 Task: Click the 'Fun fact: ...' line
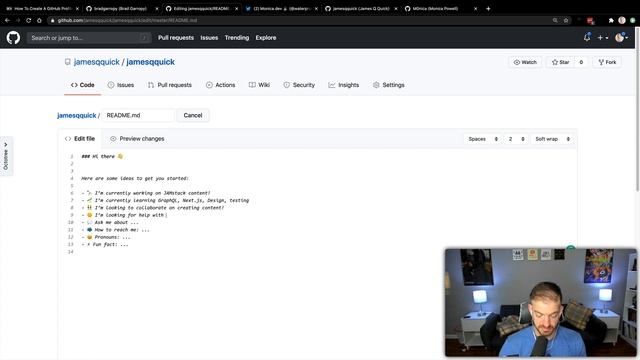(104, 244)
